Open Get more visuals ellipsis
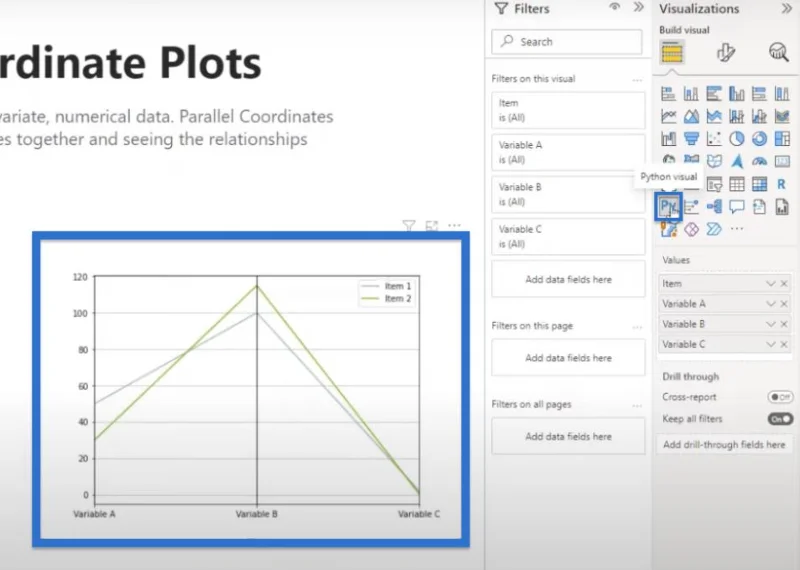 [737, 229]
